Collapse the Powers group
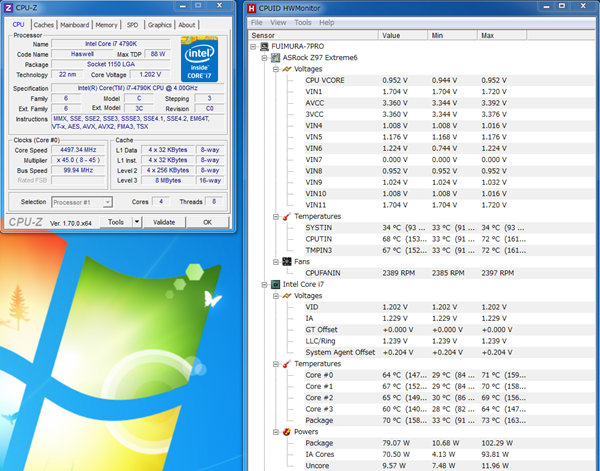The width and height of the screenshot is (600, 471). [276, 432]
